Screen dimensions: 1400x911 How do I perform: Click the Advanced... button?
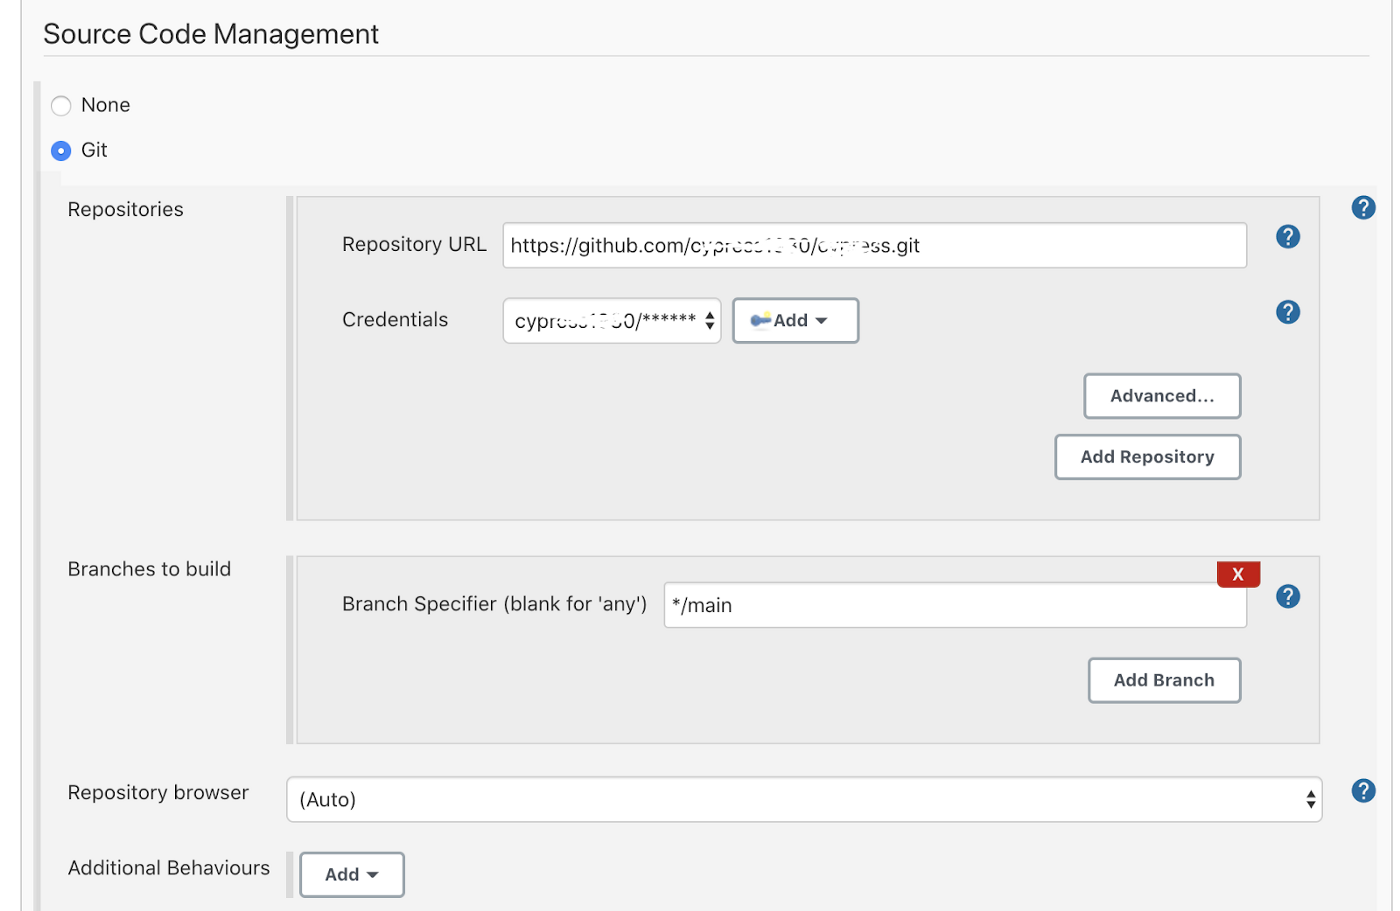pos(1162,396)
